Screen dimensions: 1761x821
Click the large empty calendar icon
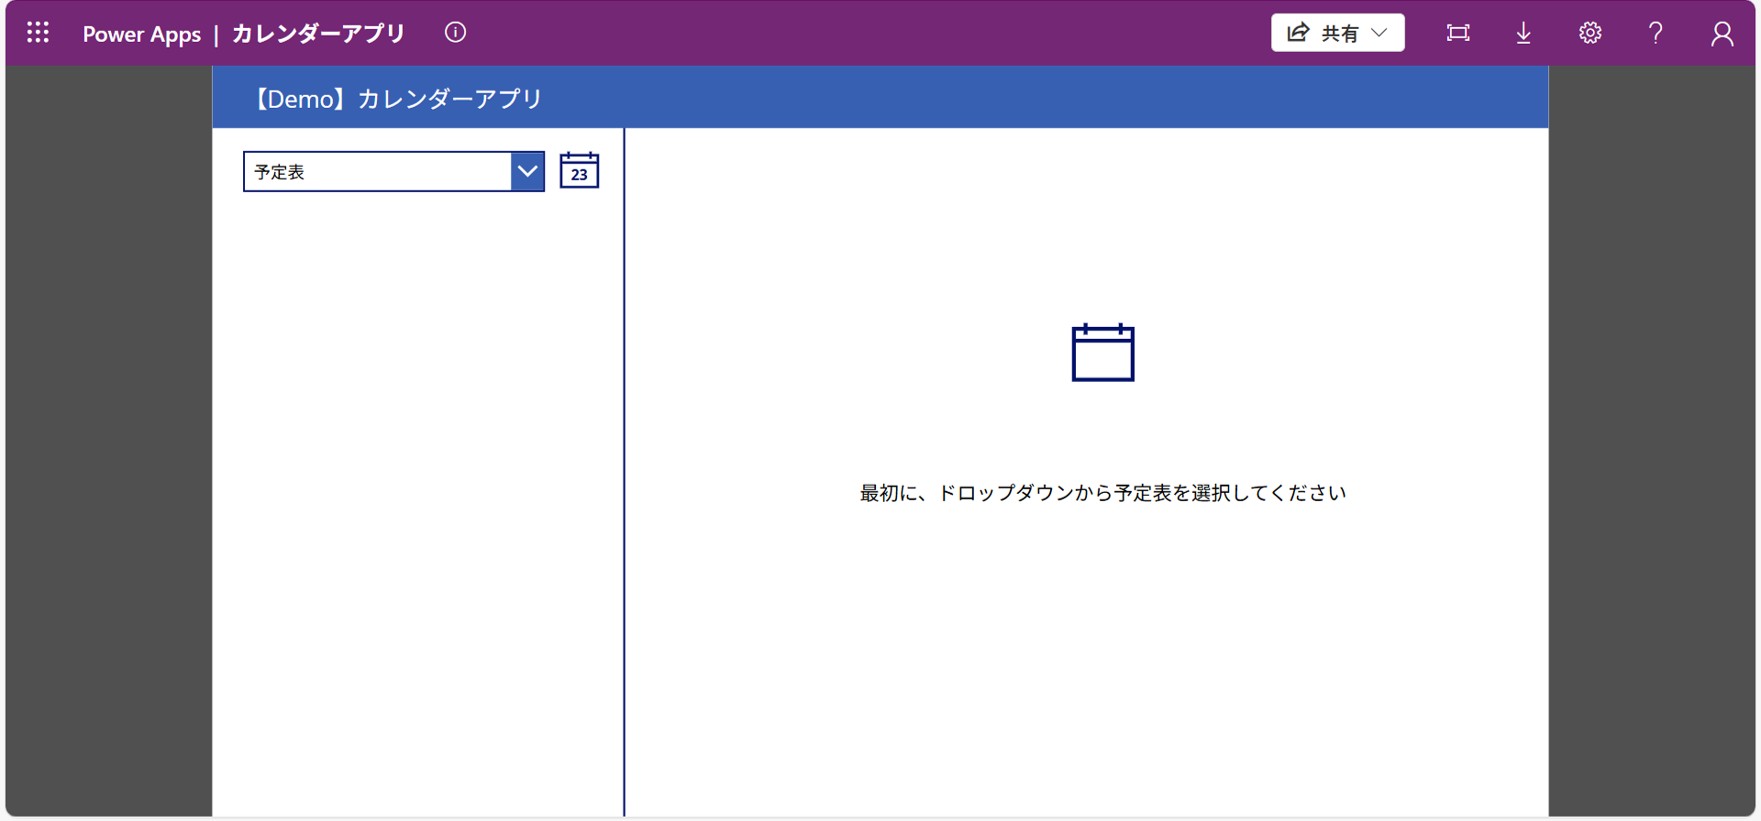coord(1102,353)
